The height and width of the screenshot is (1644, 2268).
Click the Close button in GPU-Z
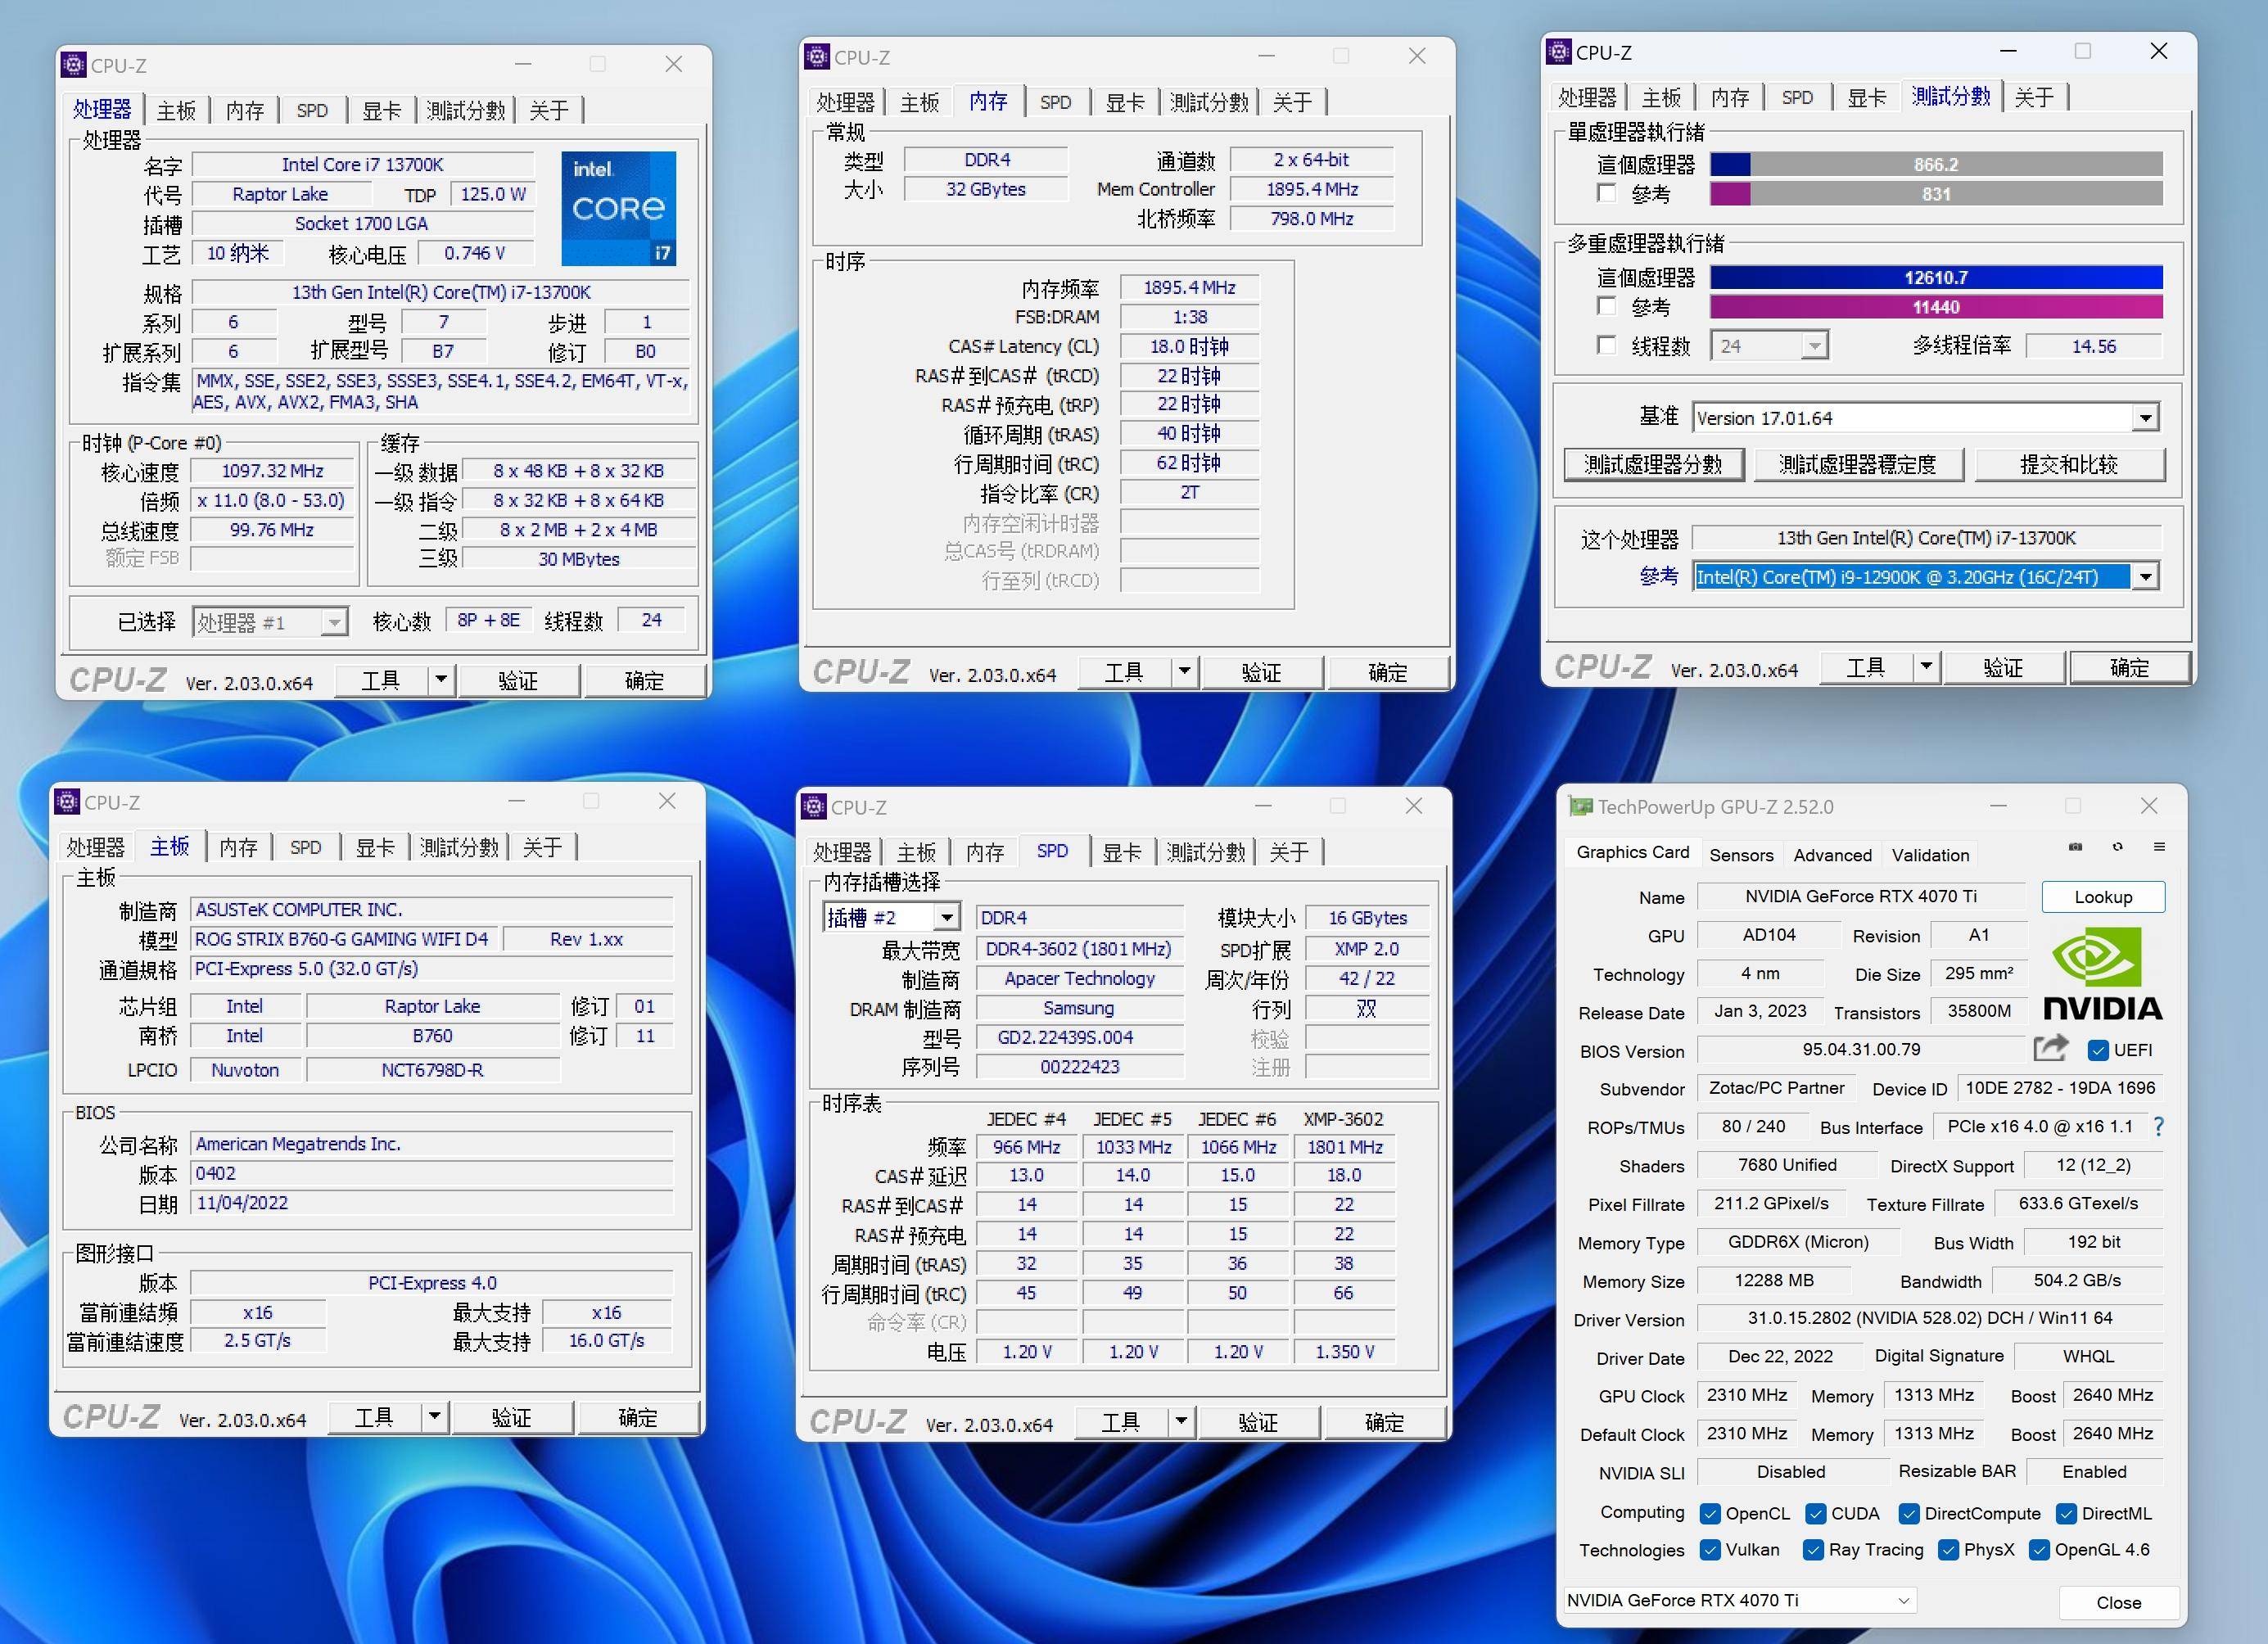(x=2118, y=1602)
